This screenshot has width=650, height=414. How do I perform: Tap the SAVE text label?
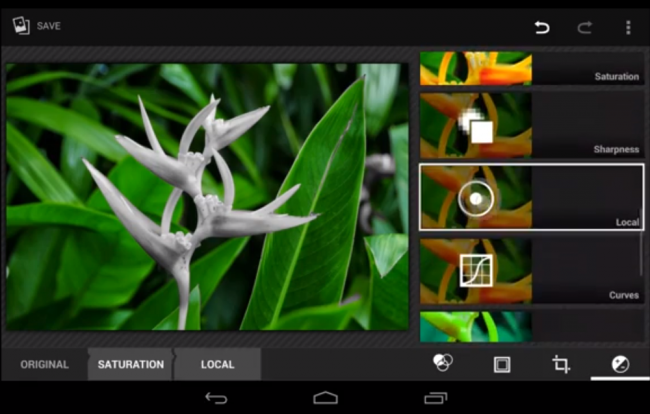point(49,26)
